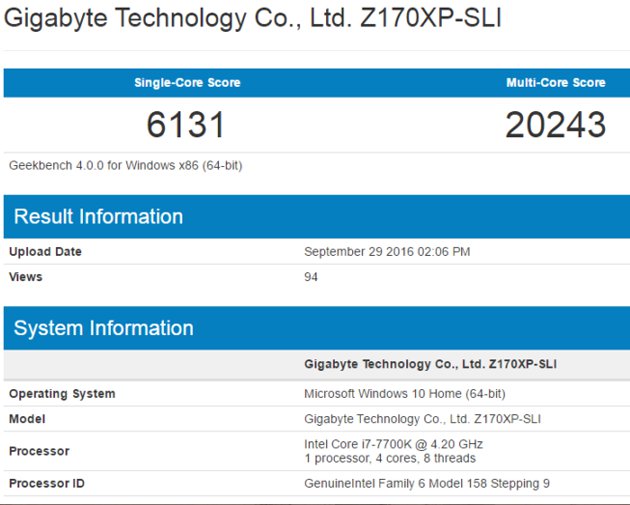Click the Processor row label
Screen dimensions: 630x505
(39, 451)
